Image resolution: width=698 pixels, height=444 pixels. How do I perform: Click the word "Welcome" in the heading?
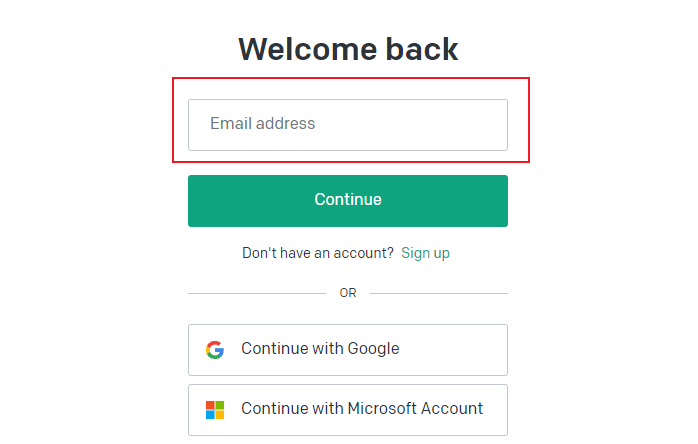303,49
